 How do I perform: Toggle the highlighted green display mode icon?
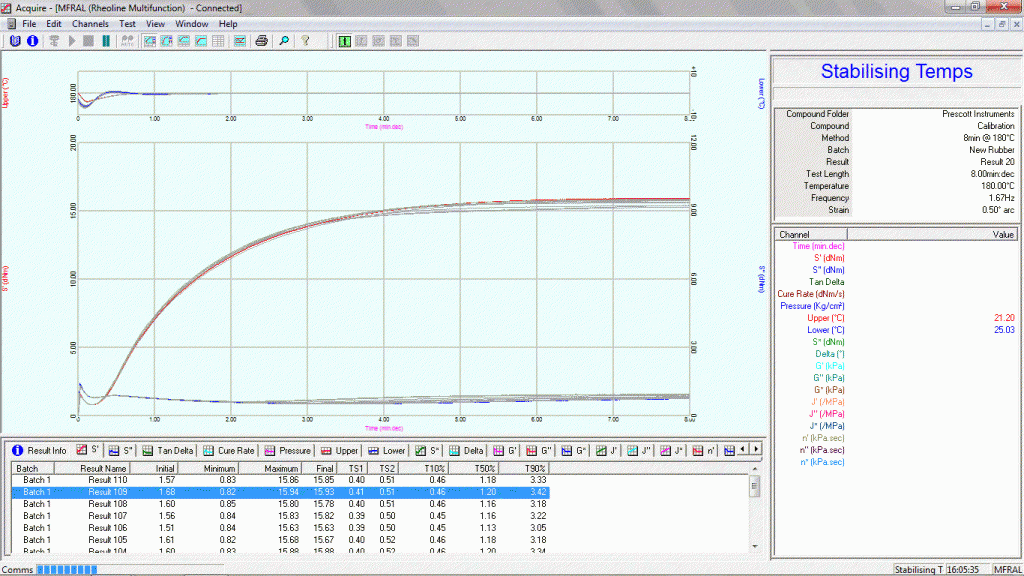point(344,41)
